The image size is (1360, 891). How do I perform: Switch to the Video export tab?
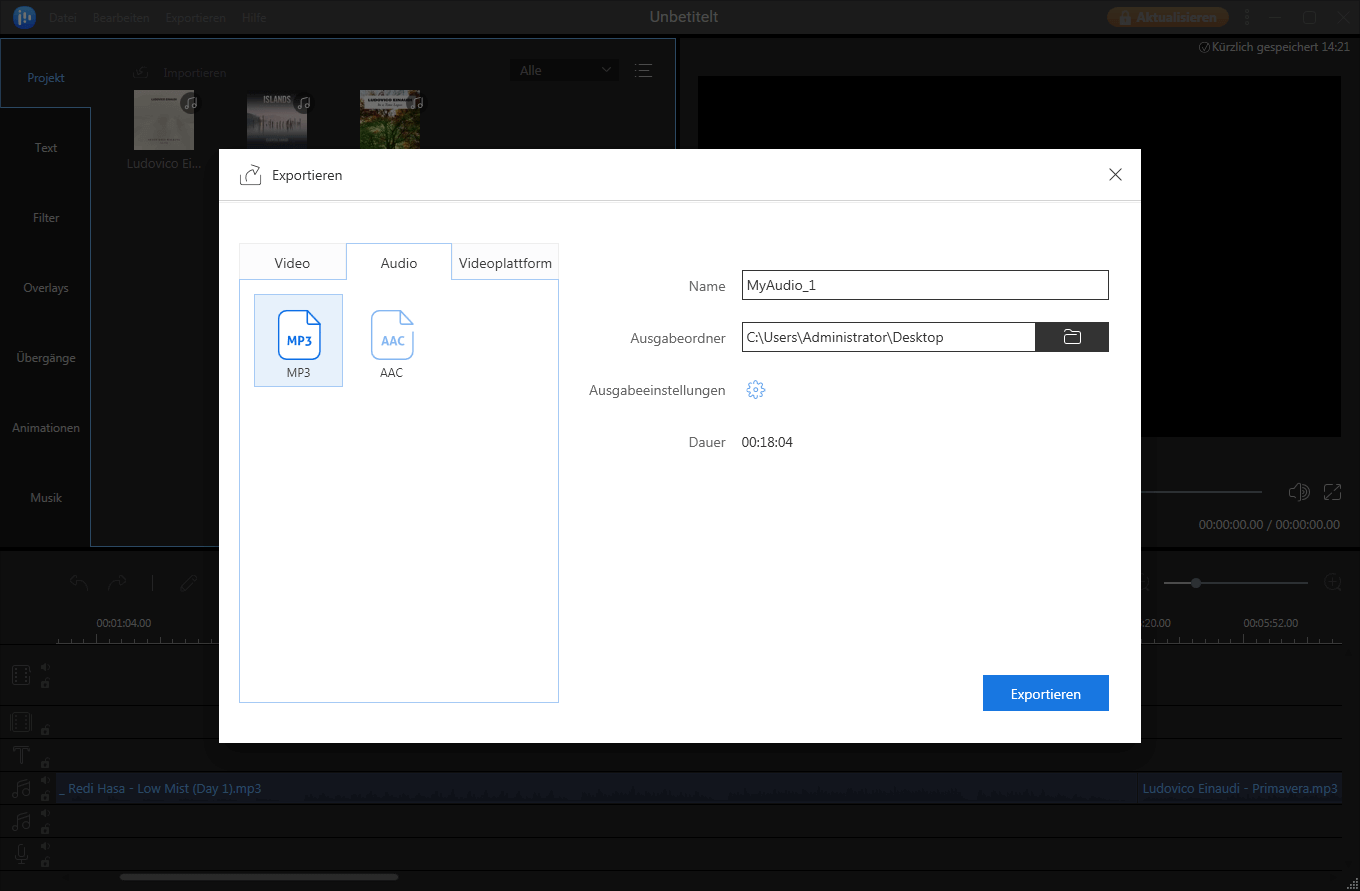coord(292,263)
